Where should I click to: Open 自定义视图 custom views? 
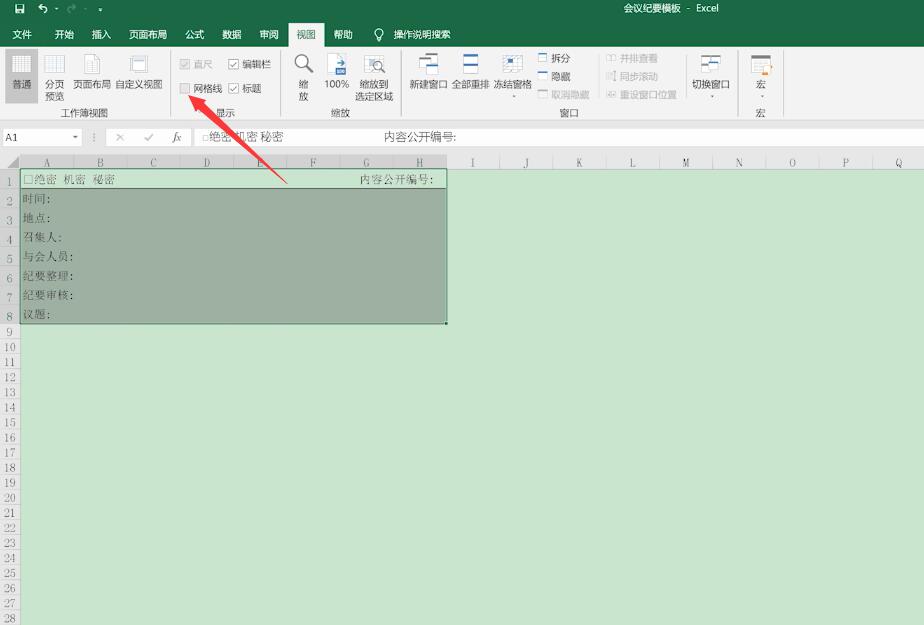coord(139,73)
